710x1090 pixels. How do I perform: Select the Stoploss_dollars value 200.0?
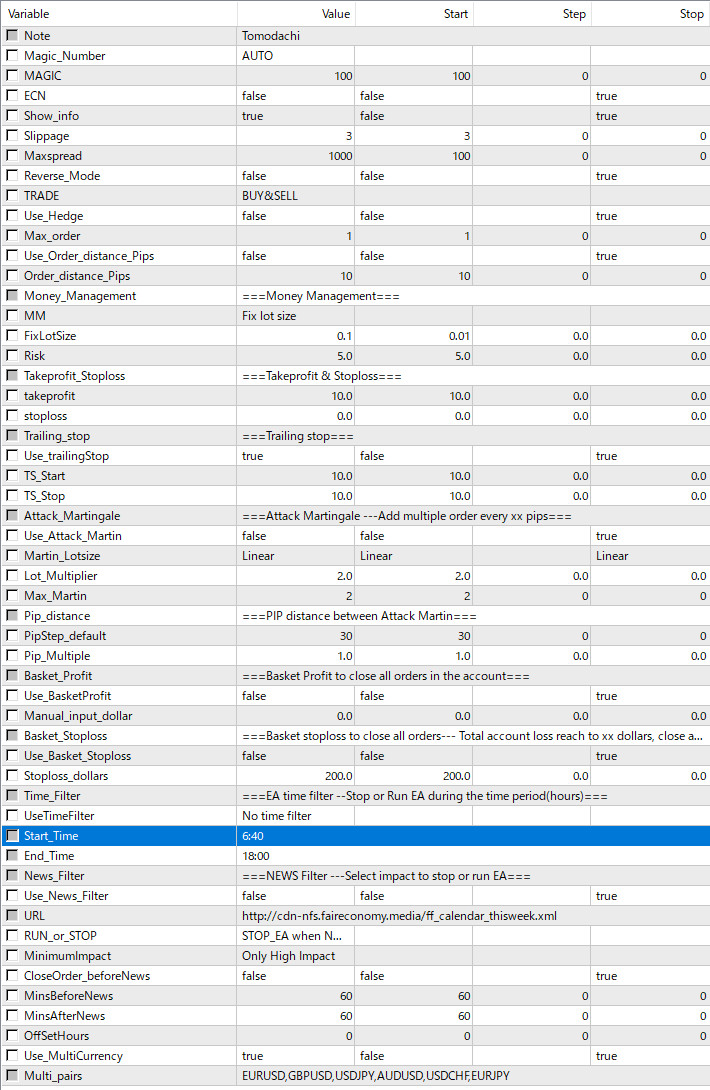pos(296,776)
